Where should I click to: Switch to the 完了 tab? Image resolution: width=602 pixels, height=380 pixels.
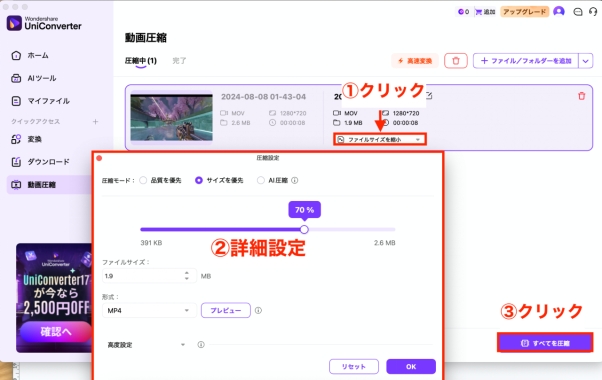coord(179,61)
